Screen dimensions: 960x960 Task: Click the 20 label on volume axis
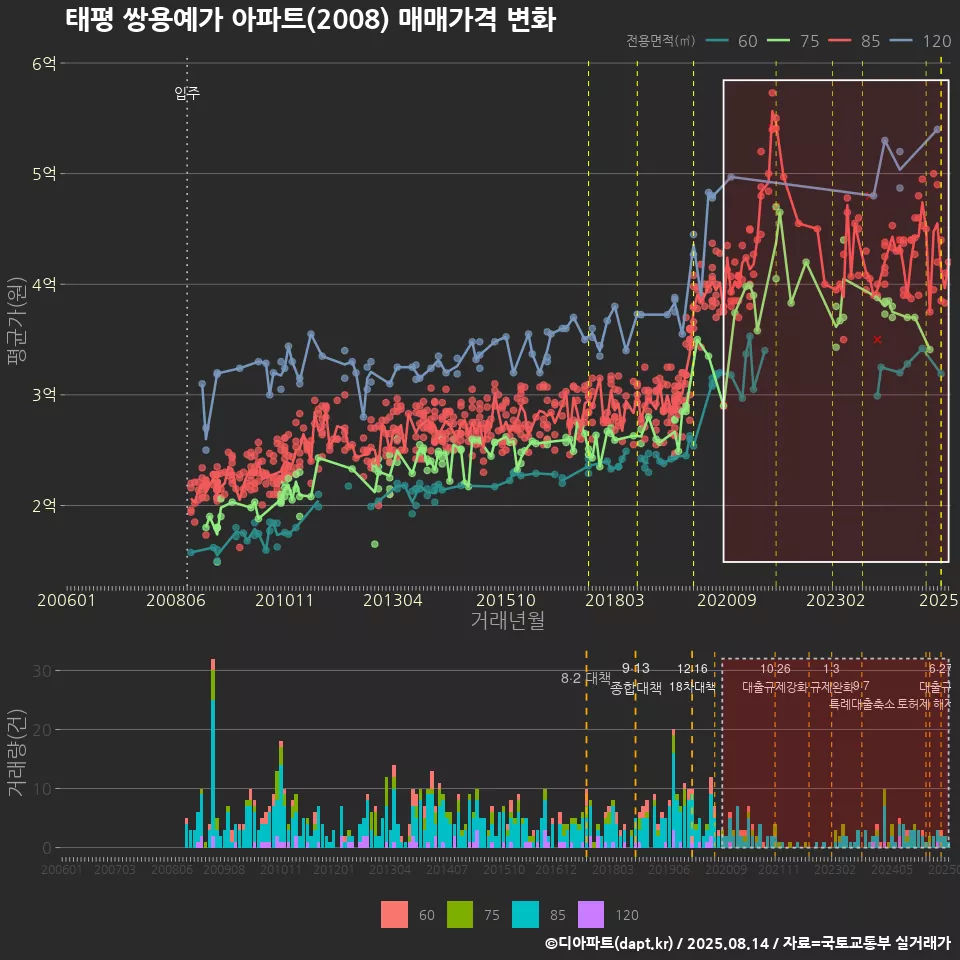click(x=42, y=730)
